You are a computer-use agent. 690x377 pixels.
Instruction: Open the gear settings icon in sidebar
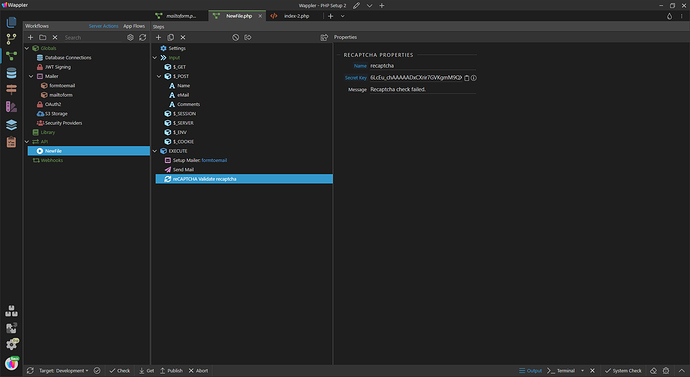(x=11, y=344)
